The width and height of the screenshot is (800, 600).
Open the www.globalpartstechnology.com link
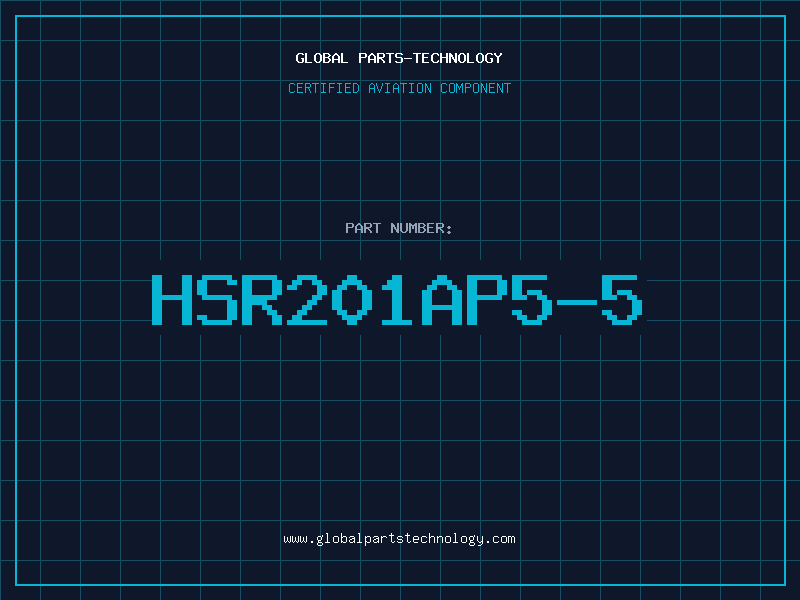399,539
